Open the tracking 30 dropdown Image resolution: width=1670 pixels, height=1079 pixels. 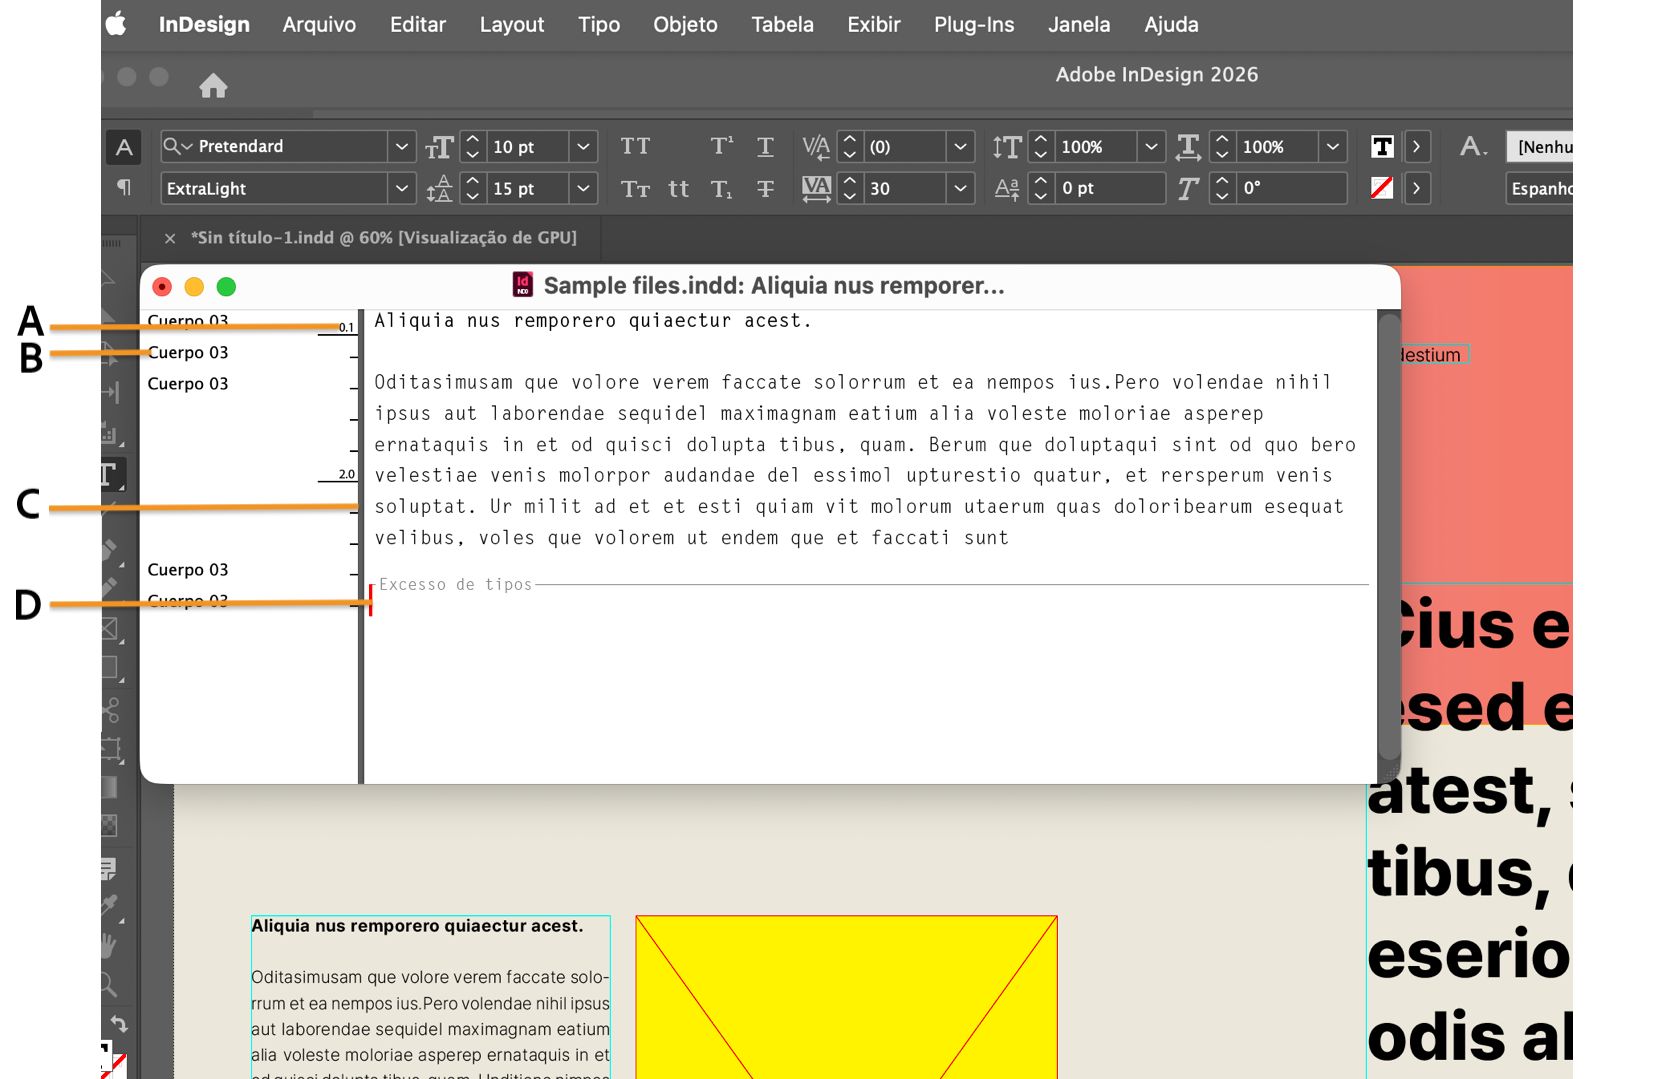[x=960, y=188]
